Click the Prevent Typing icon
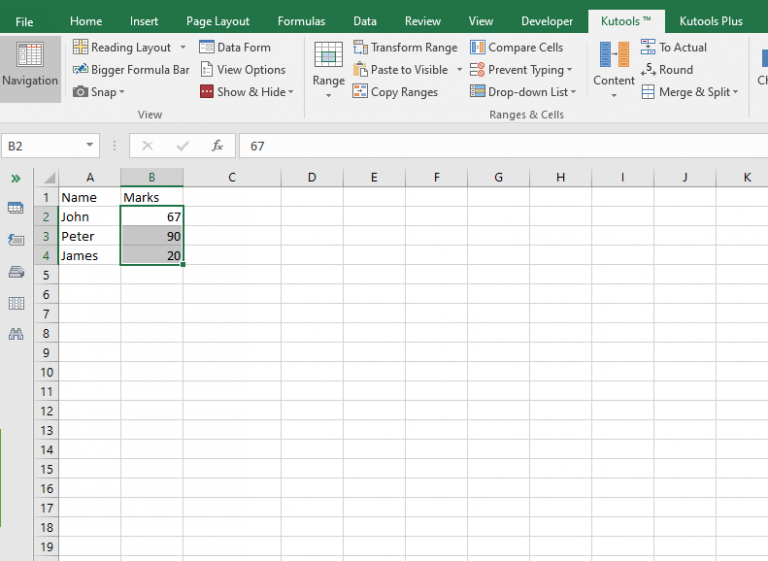 [x=477, y=70]
